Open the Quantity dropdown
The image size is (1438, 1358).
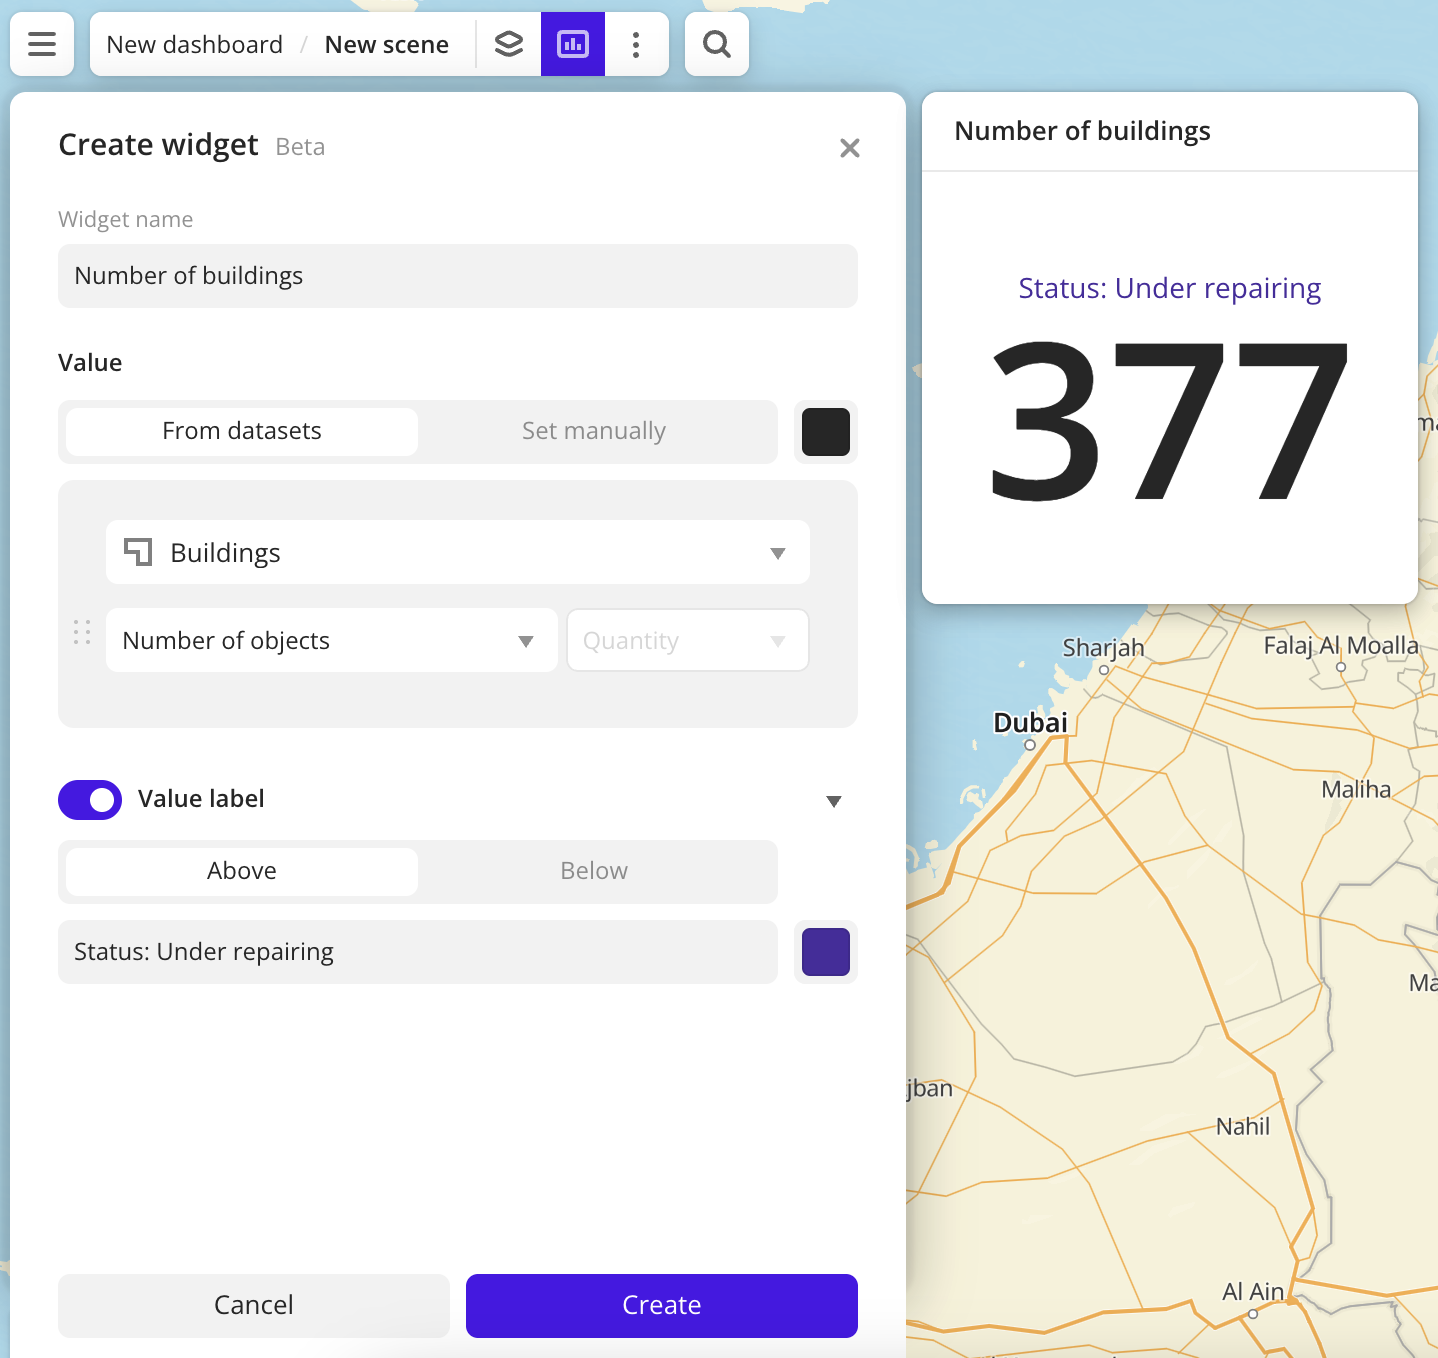click(688, 640)
